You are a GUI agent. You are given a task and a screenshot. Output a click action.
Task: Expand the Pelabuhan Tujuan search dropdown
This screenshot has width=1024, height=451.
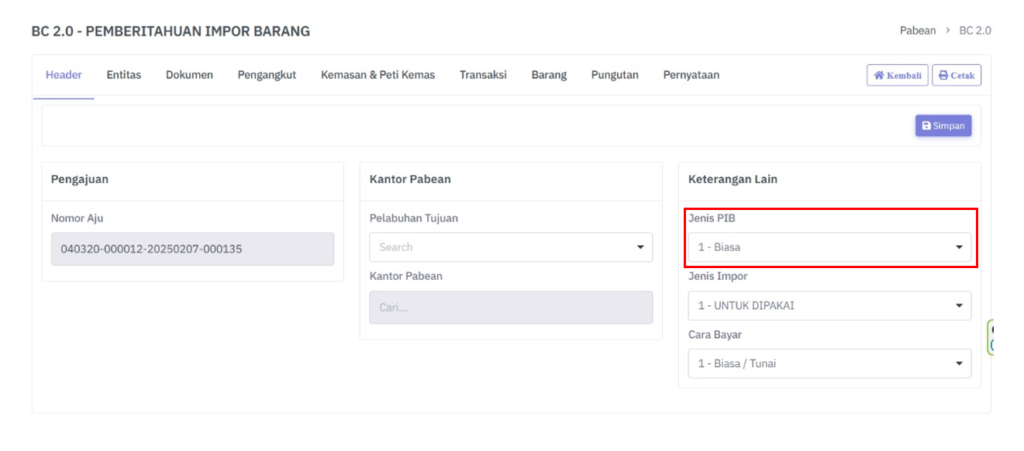pyautogui.click(x=510, y=247)
